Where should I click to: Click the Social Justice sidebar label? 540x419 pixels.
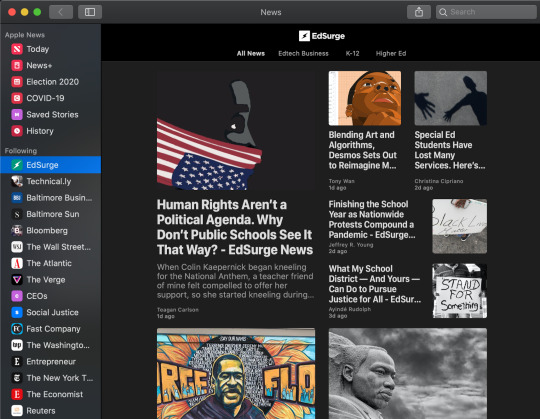click(x=53, y=312)
